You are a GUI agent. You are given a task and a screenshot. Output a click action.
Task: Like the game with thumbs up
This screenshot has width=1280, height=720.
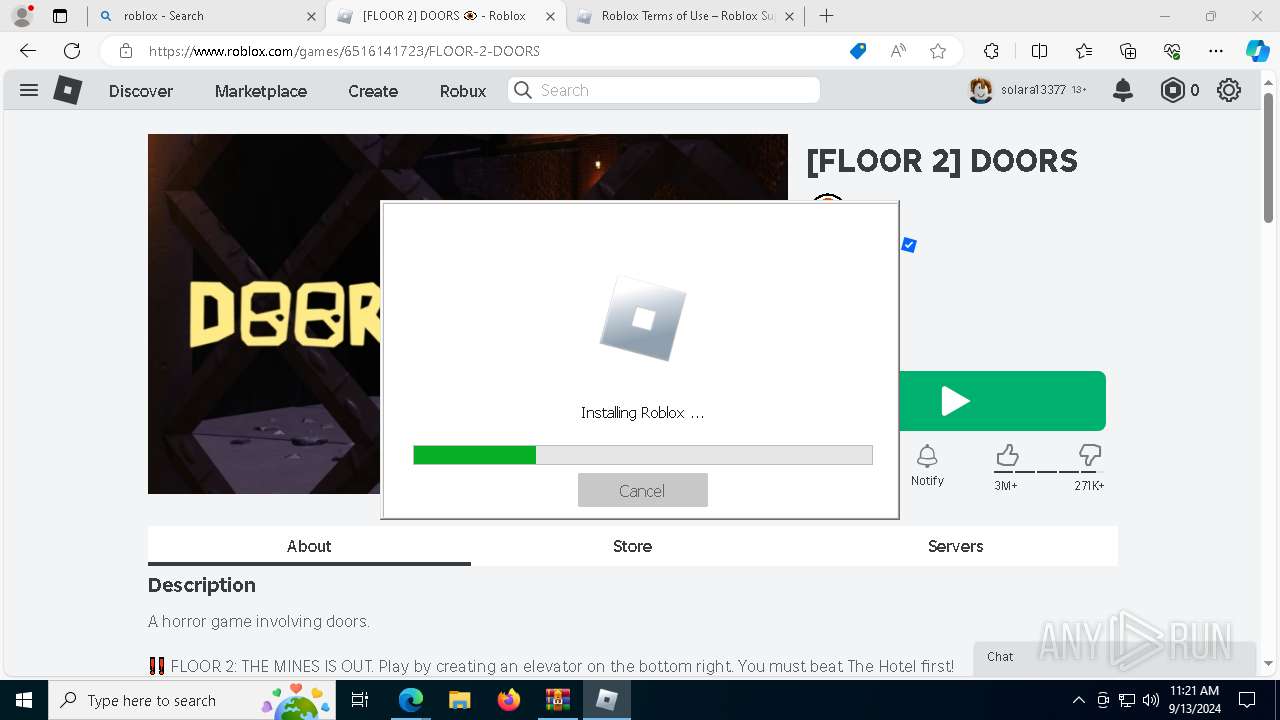point(1007,457)
